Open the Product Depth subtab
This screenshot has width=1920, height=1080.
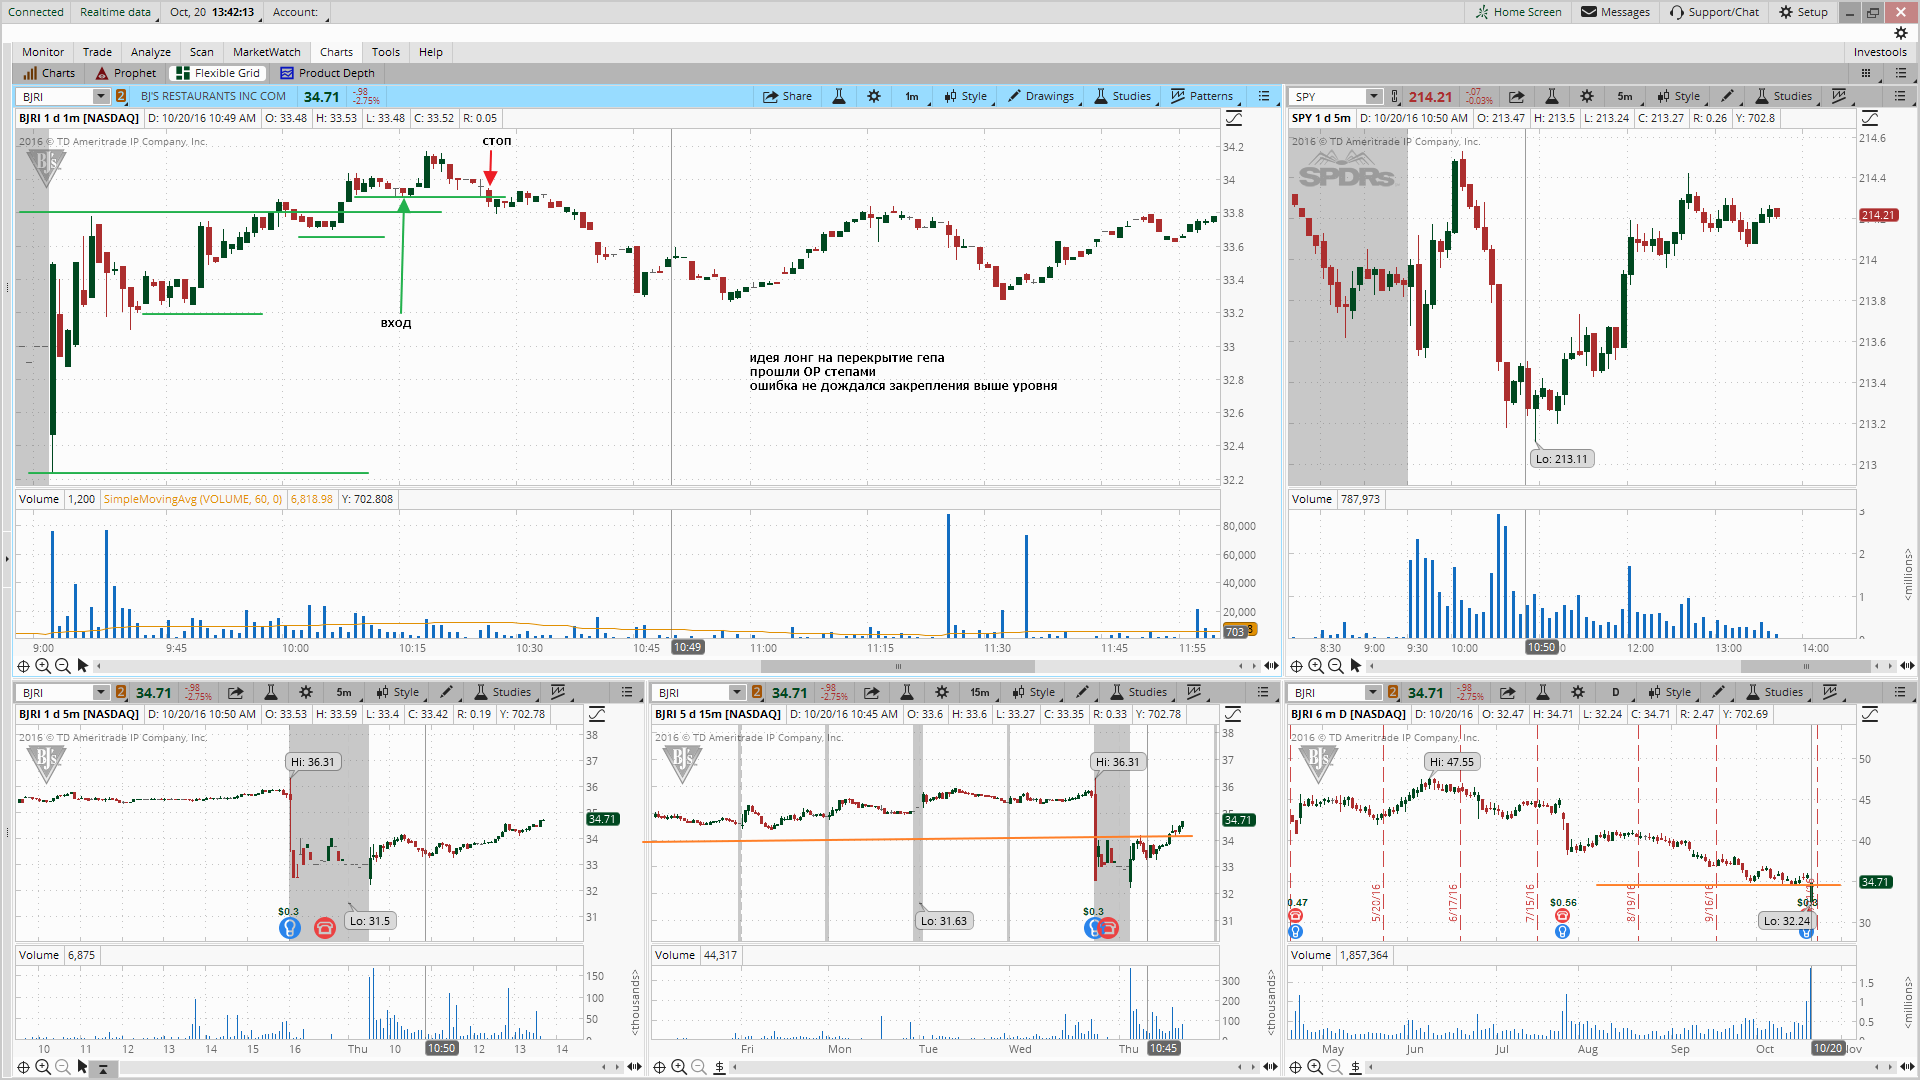[x=327, y=73]
